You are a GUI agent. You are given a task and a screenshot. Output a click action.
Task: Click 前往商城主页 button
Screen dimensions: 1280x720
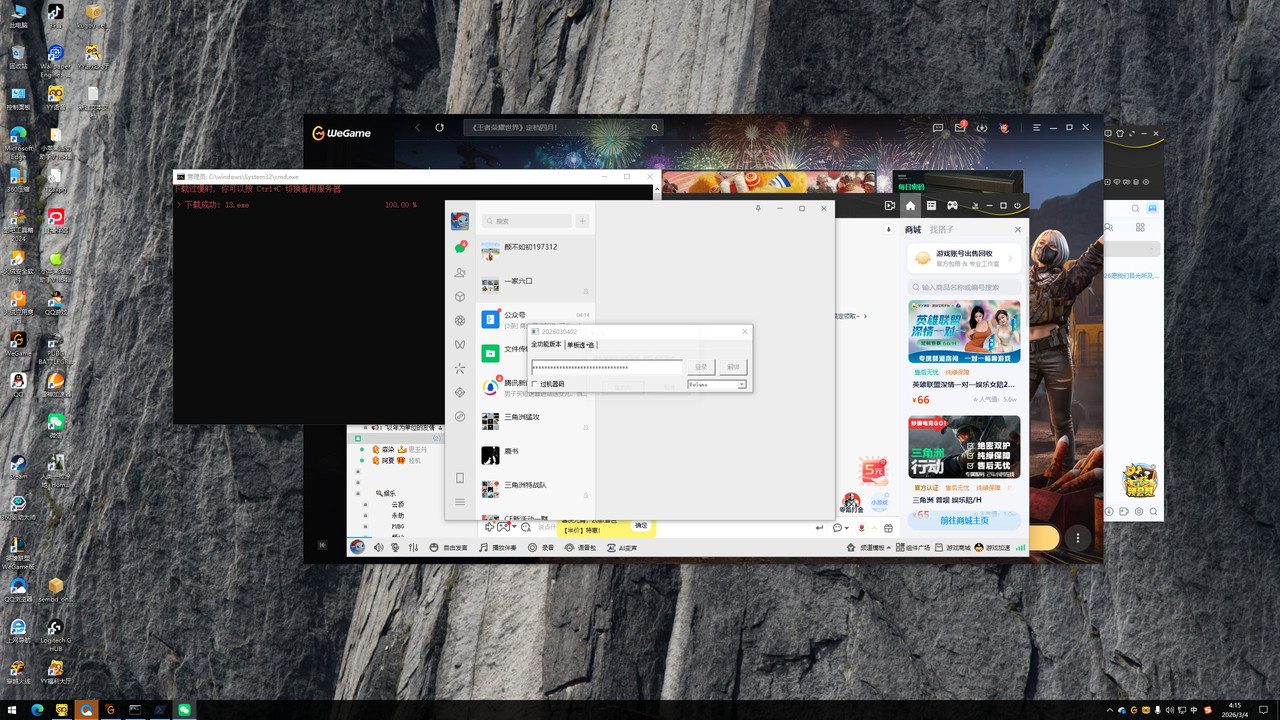(x=964, y=520)
